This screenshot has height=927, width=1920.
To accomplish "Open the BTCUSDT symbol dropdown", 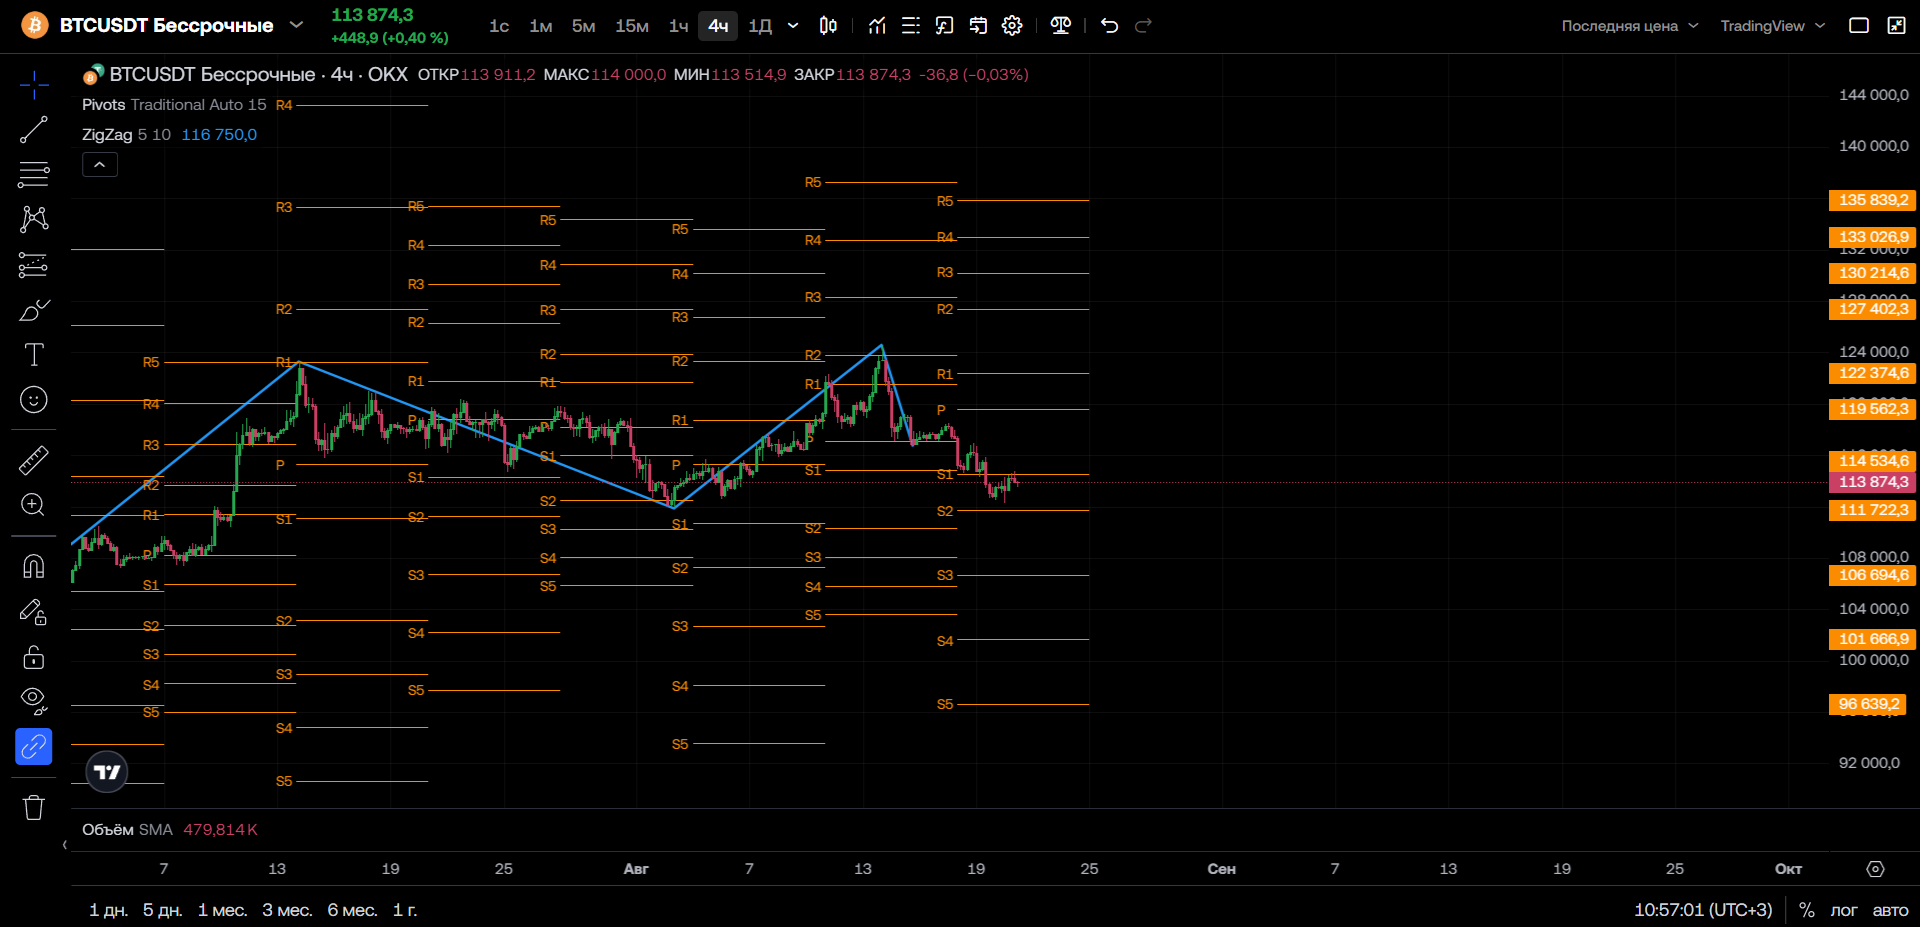I will [x=297, y=25].
